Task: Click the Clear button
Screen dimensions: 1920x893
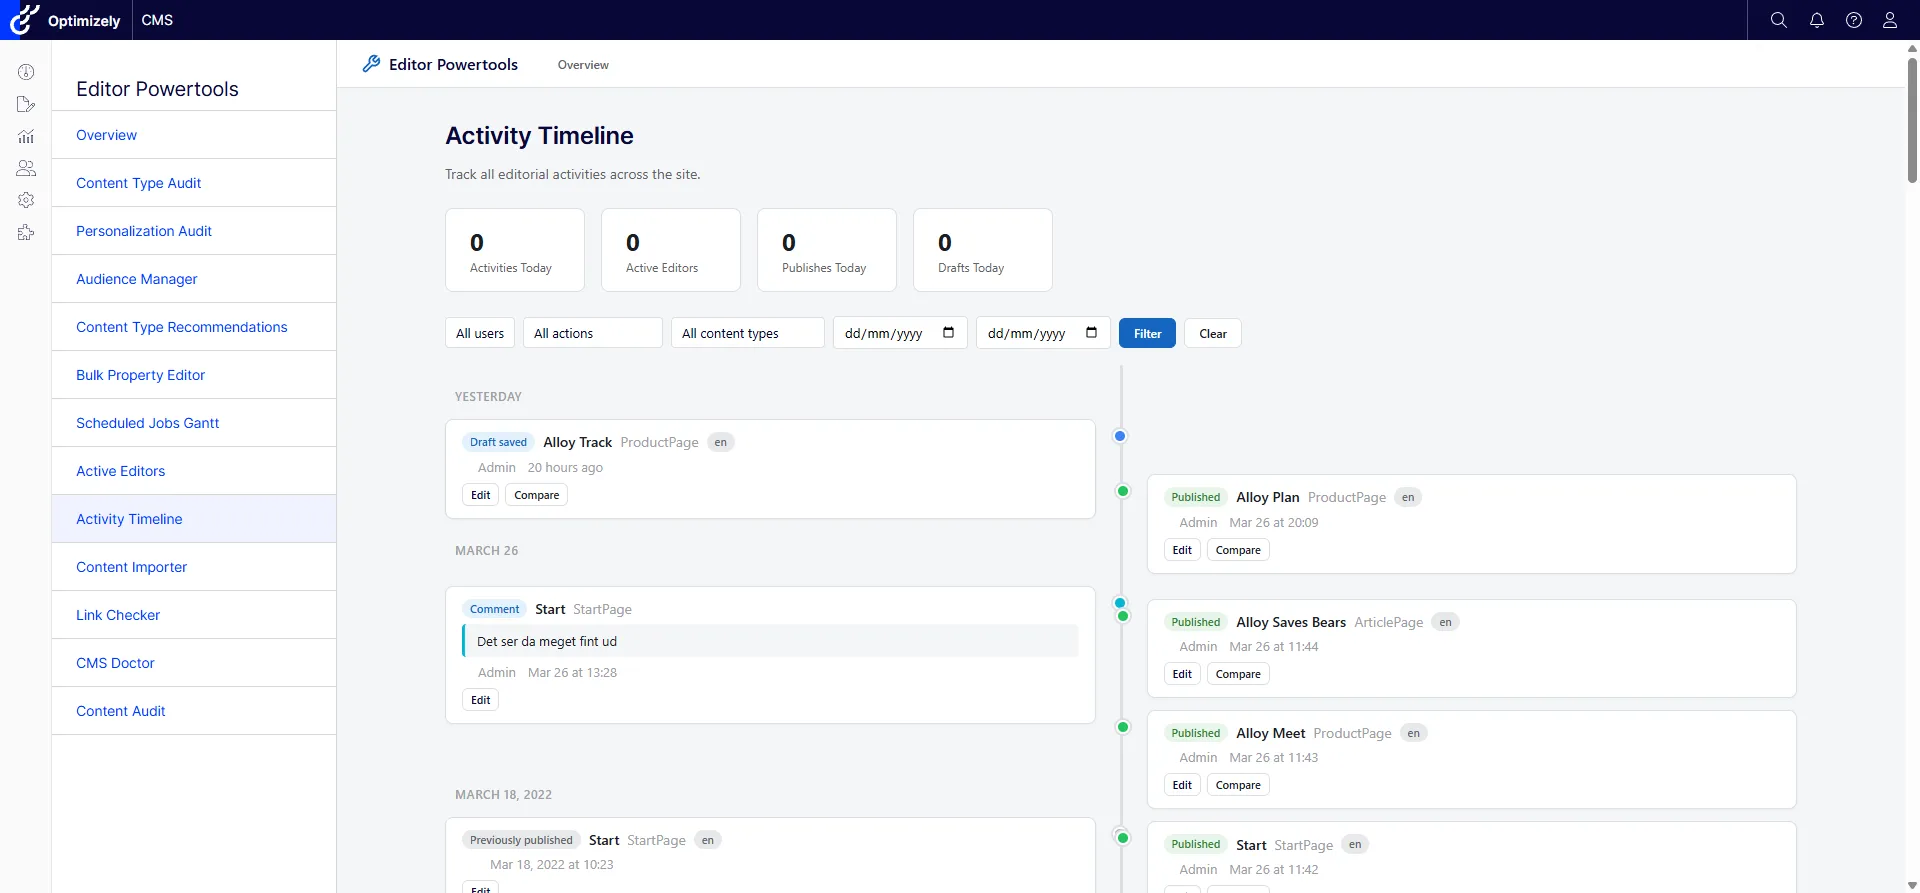Action: click(1213, 333)
